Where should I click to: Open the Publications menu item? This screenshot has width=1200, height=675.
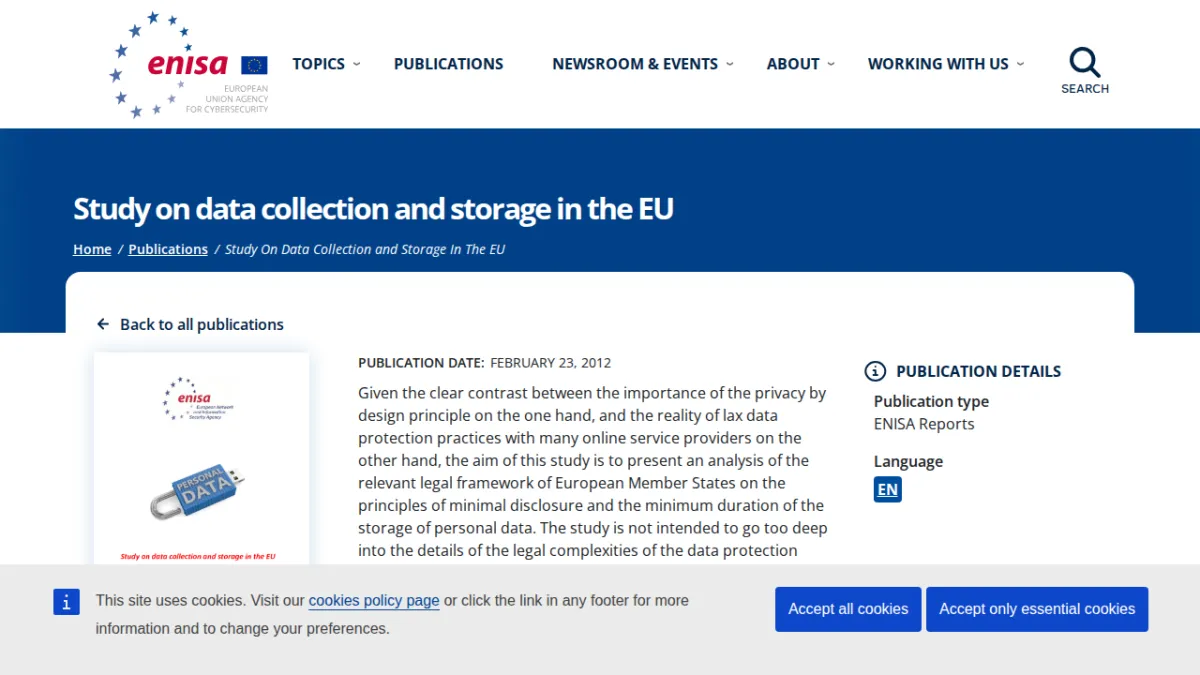[x=449, y=64]
